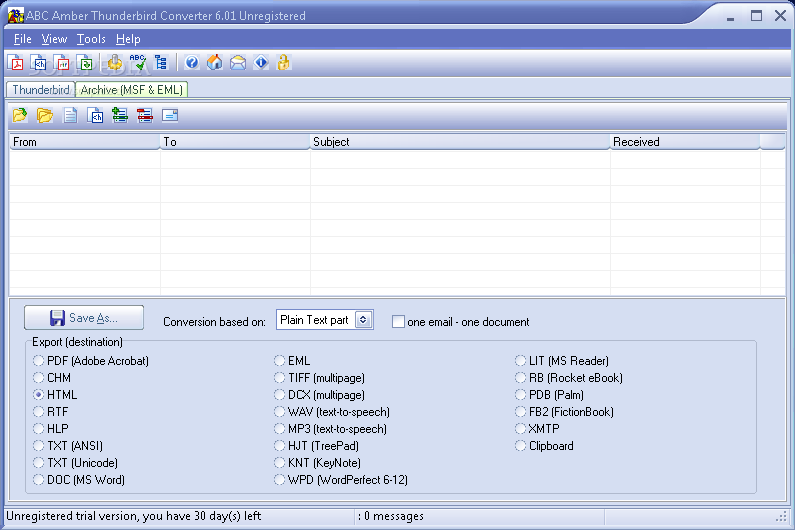The width and height of the screenshot is (795, 530).
Task: Click the export to HTML toolbar icon
Action: point(39,63)
